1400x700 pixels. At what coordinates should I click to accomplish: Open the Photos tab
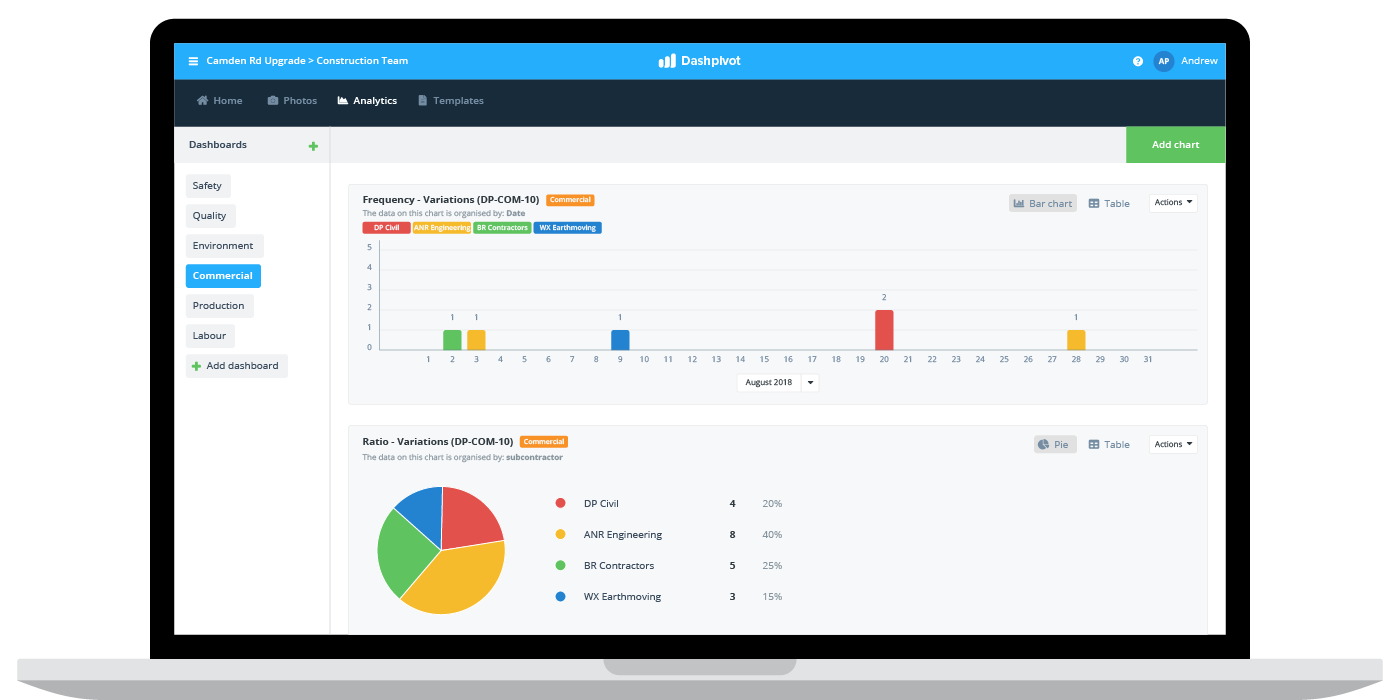pyautogui.click(x=292, y=101)
